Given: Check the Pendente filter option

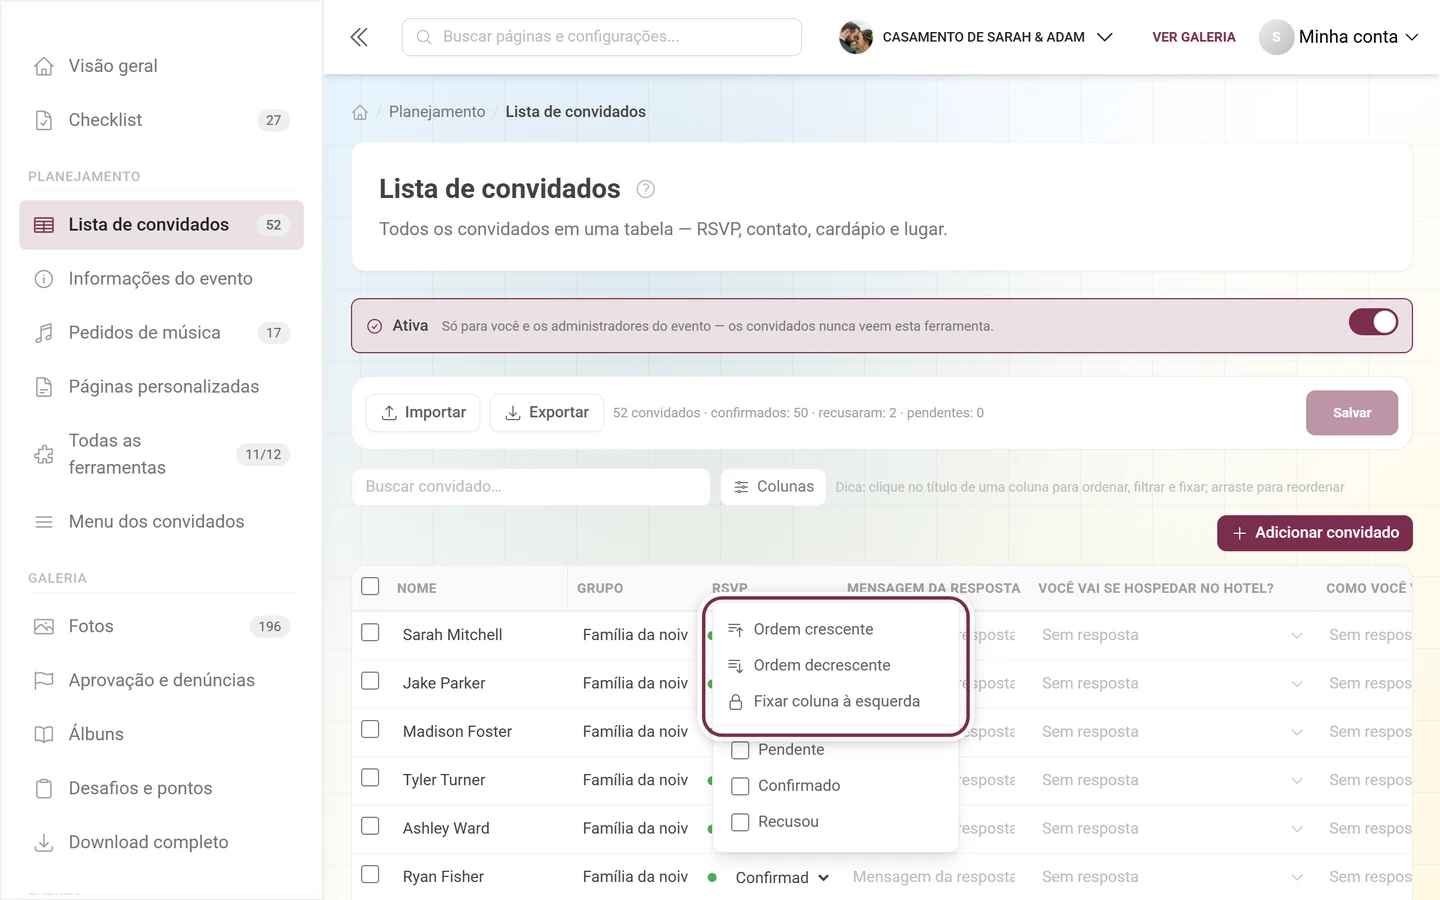Looking at the screenshot, I should 741,750.
